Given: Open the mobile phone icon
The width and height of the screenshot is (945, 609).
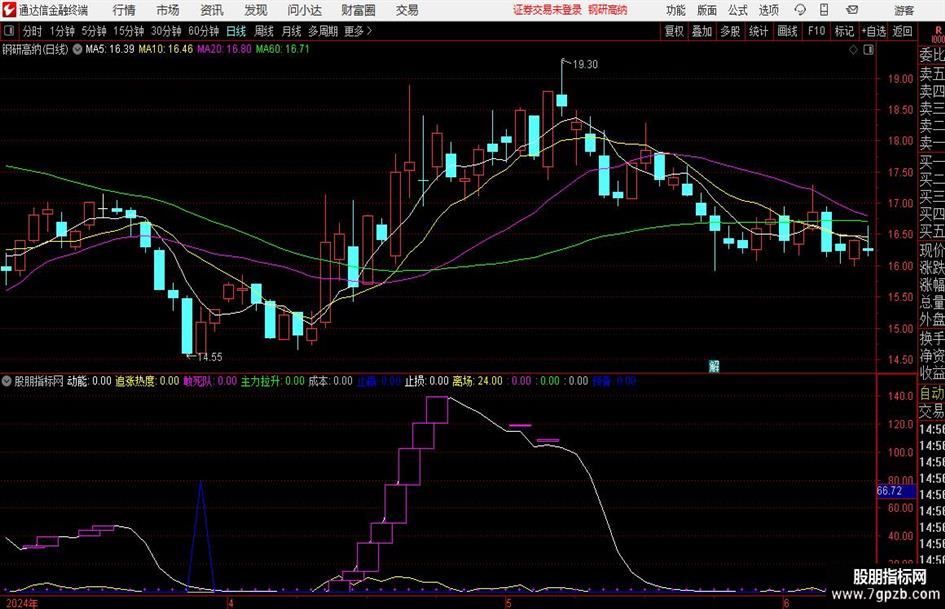Looking at the screenshot, I should click(824, 10).
